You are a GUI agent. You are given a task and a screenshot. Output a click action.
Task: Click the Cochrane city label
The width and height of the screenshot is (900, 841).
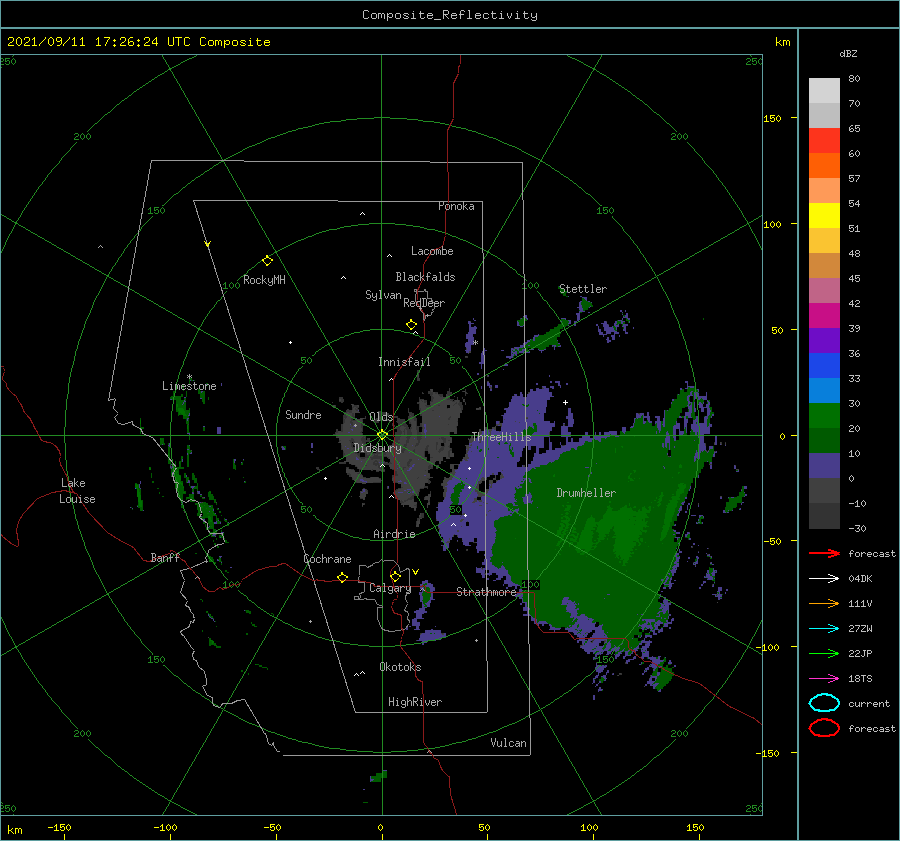327,559
